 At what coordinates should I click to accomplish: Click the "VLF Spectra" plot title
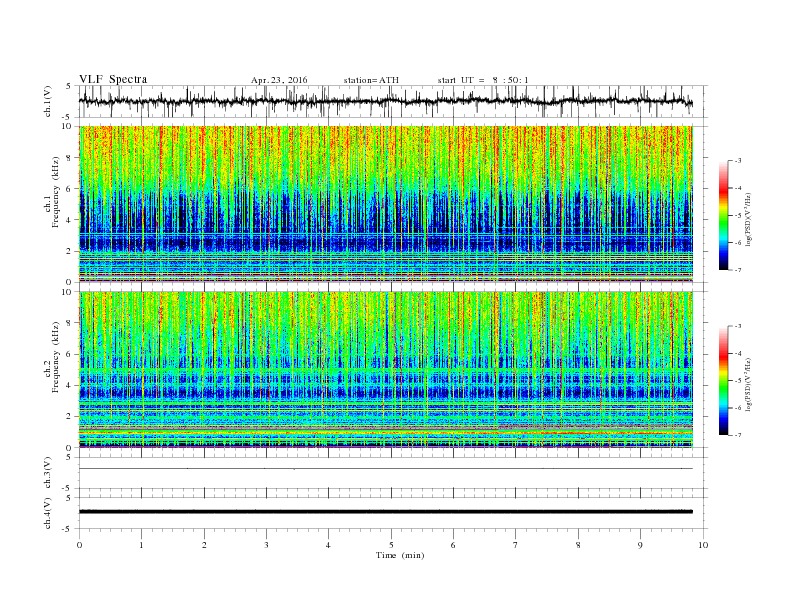[x=113, y=79]
